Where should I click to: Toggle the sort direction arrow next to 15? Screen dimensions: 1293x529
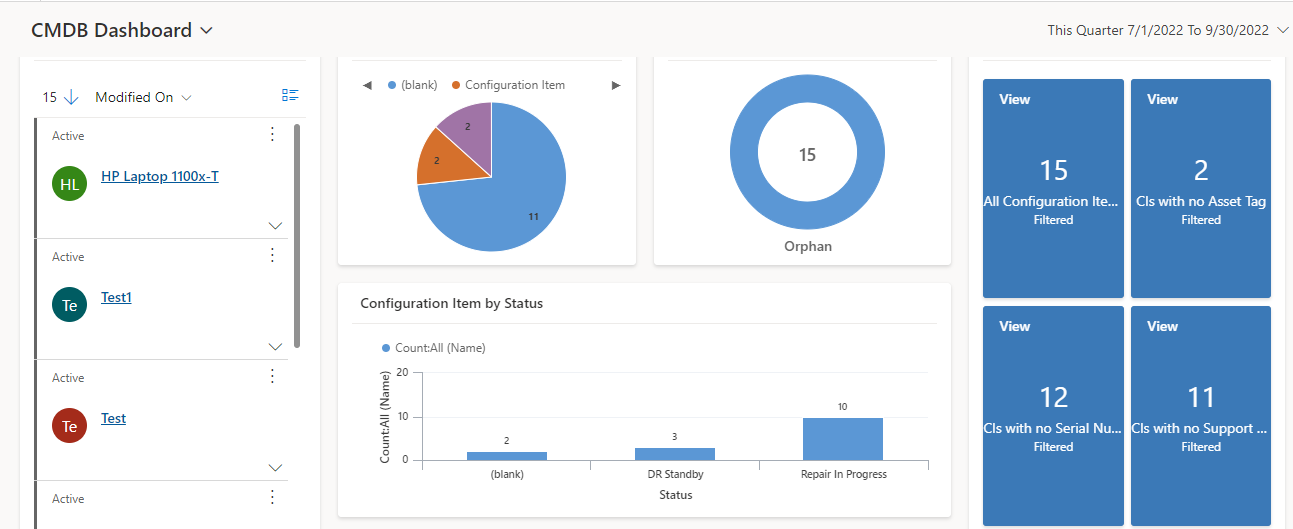tap(71, 97)
